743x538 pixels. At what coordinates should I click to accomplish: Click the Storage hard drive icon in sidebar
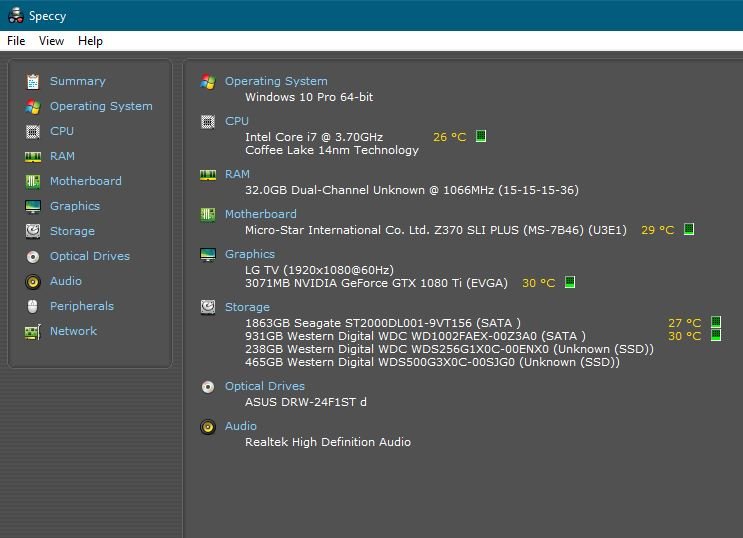[33, 231]
